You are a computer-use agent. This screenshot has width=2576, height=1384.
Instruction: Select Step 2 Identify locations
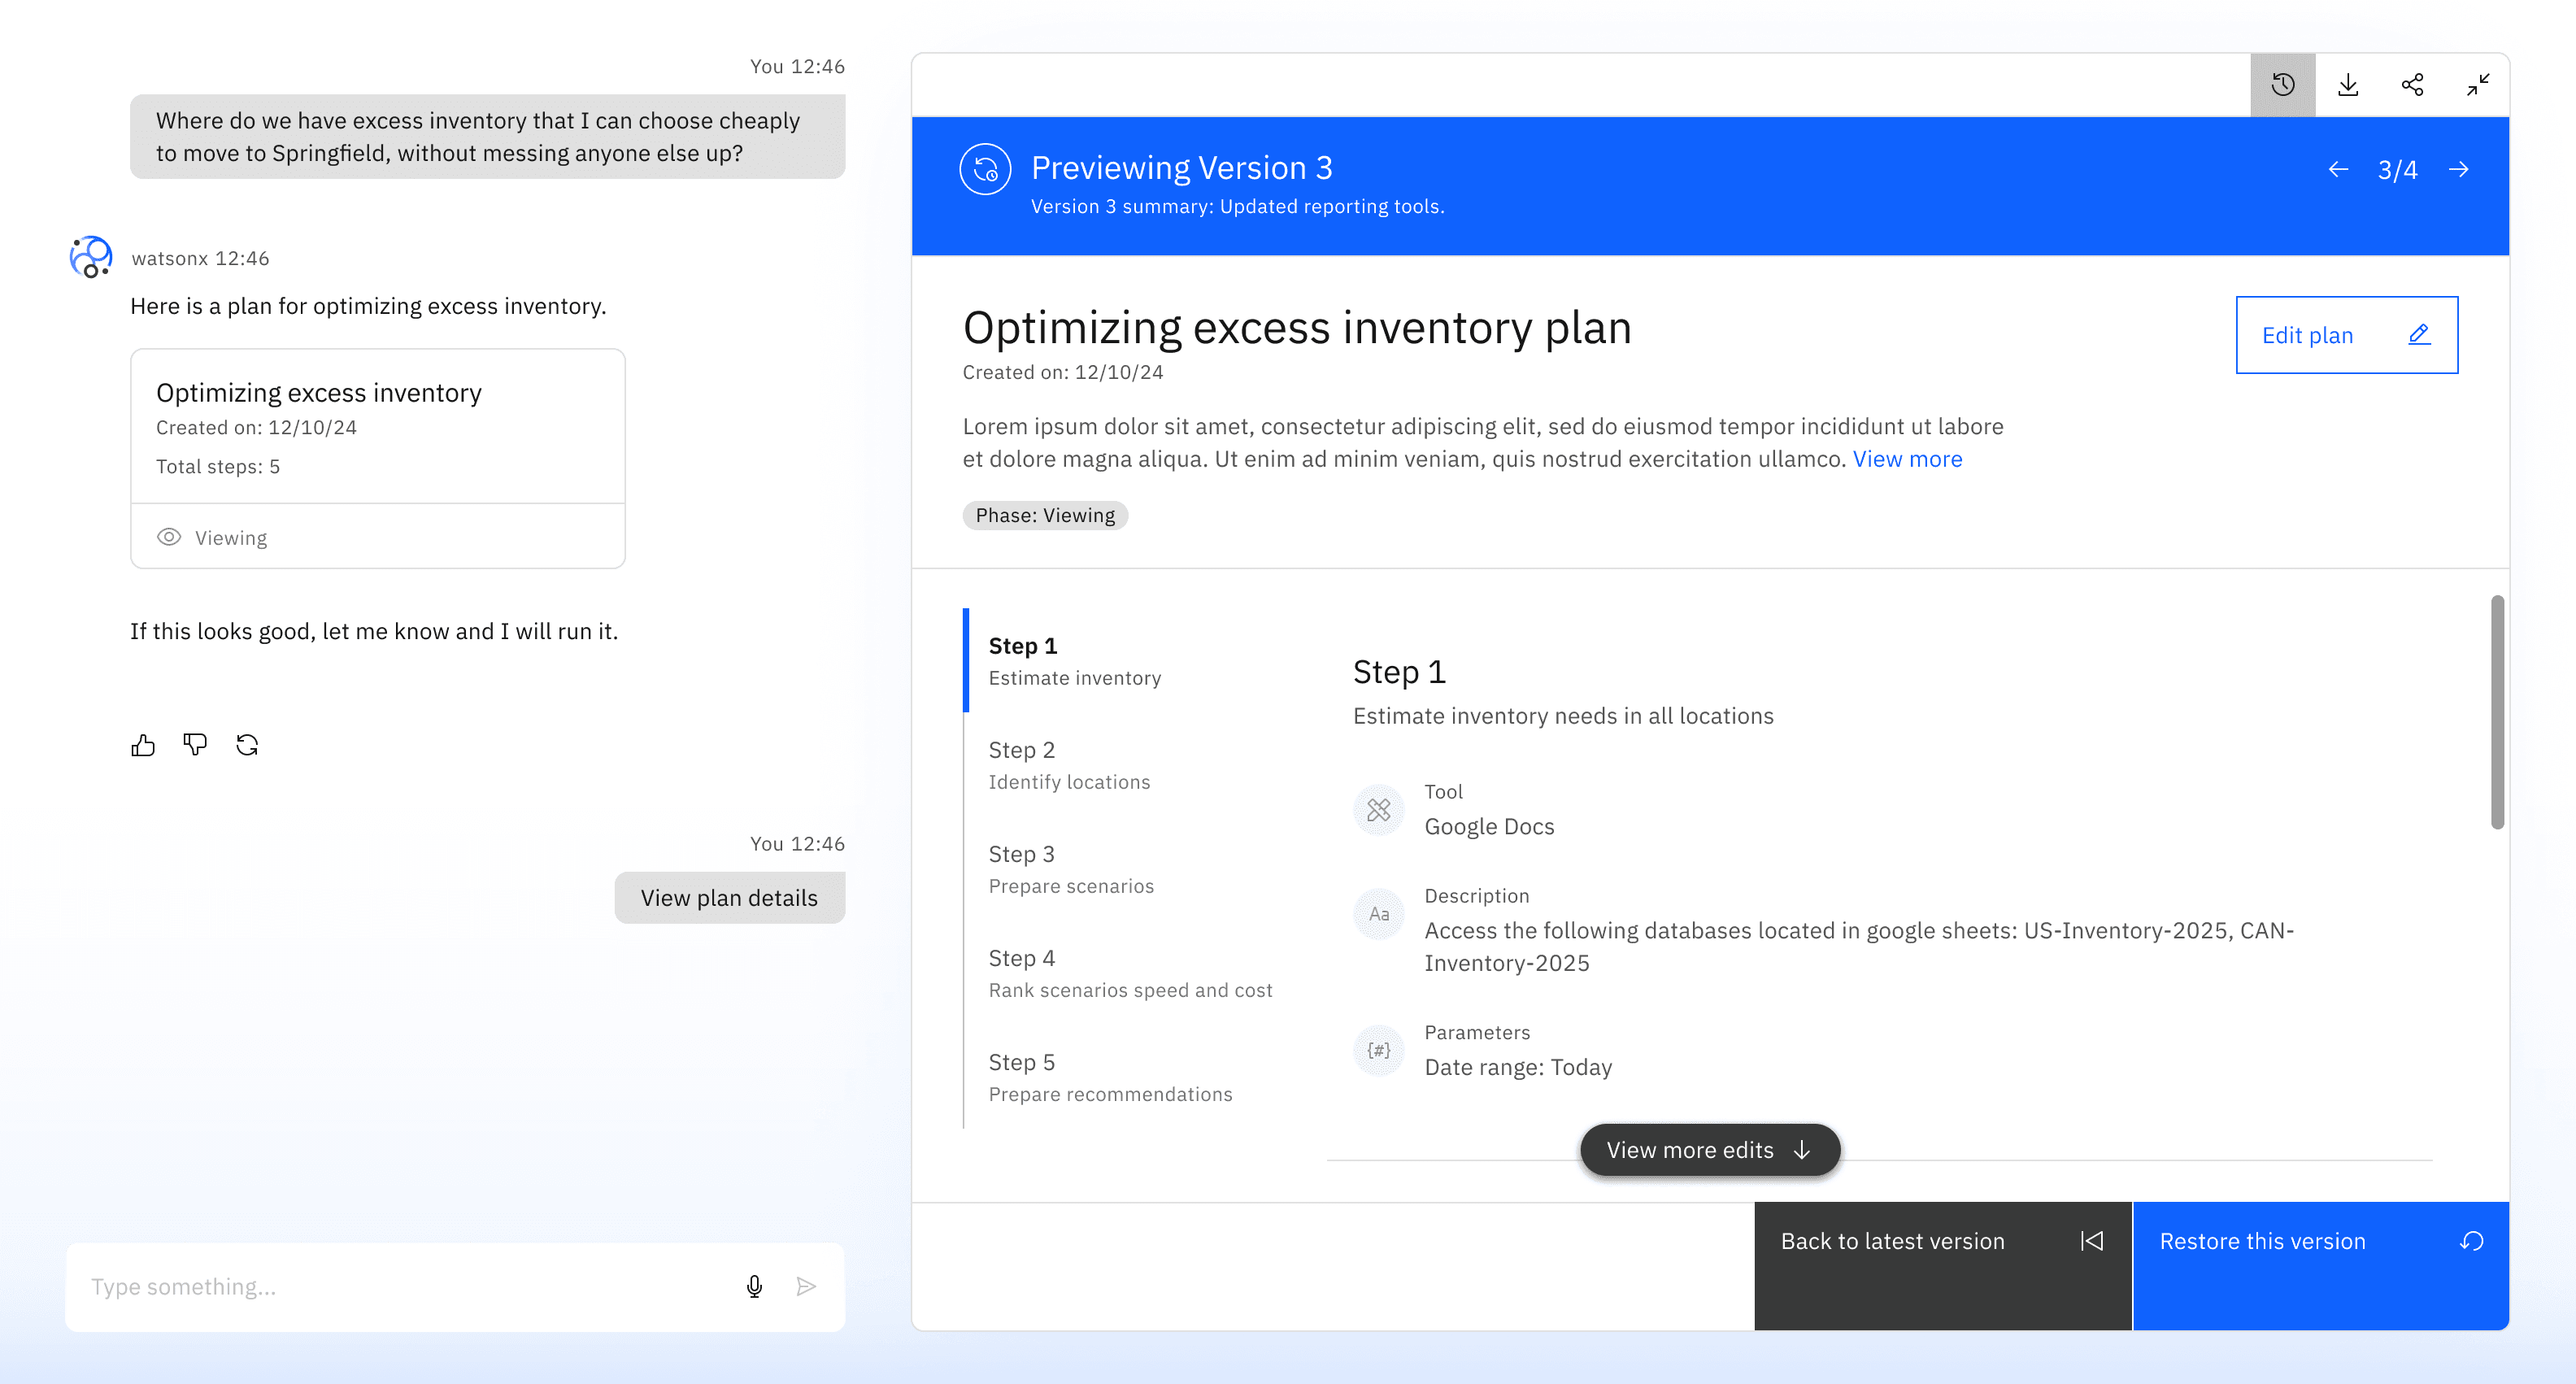click(1069, 765)
